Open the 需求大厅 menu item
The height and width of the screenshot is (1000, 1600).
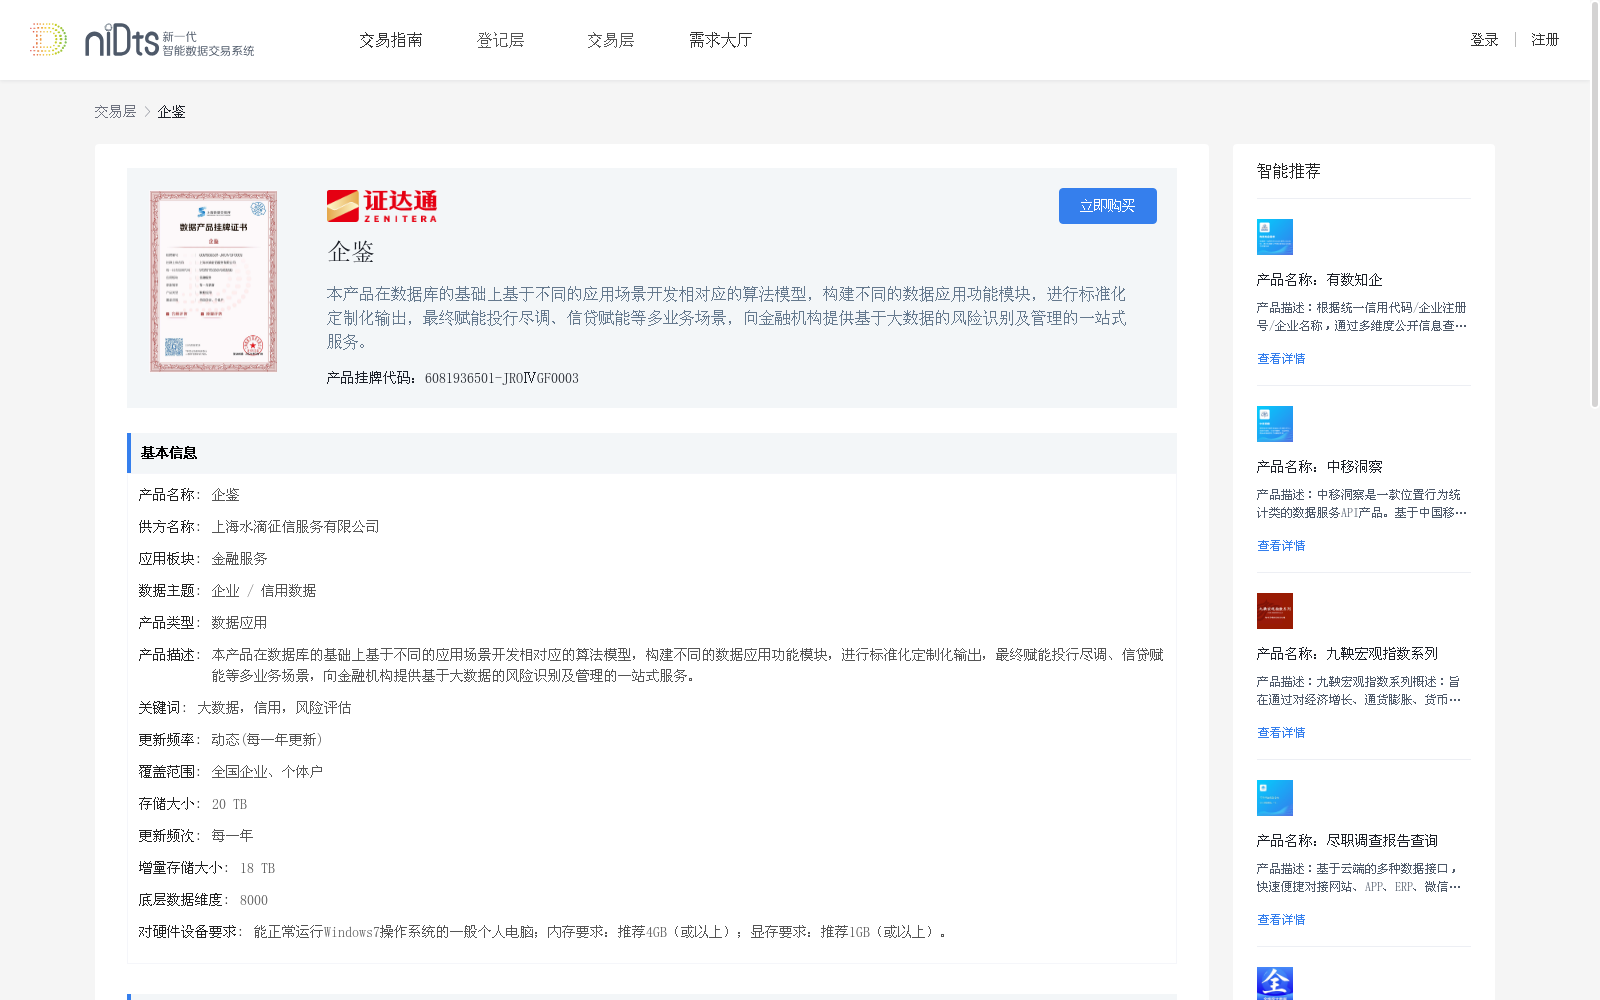tap(720, 40)
